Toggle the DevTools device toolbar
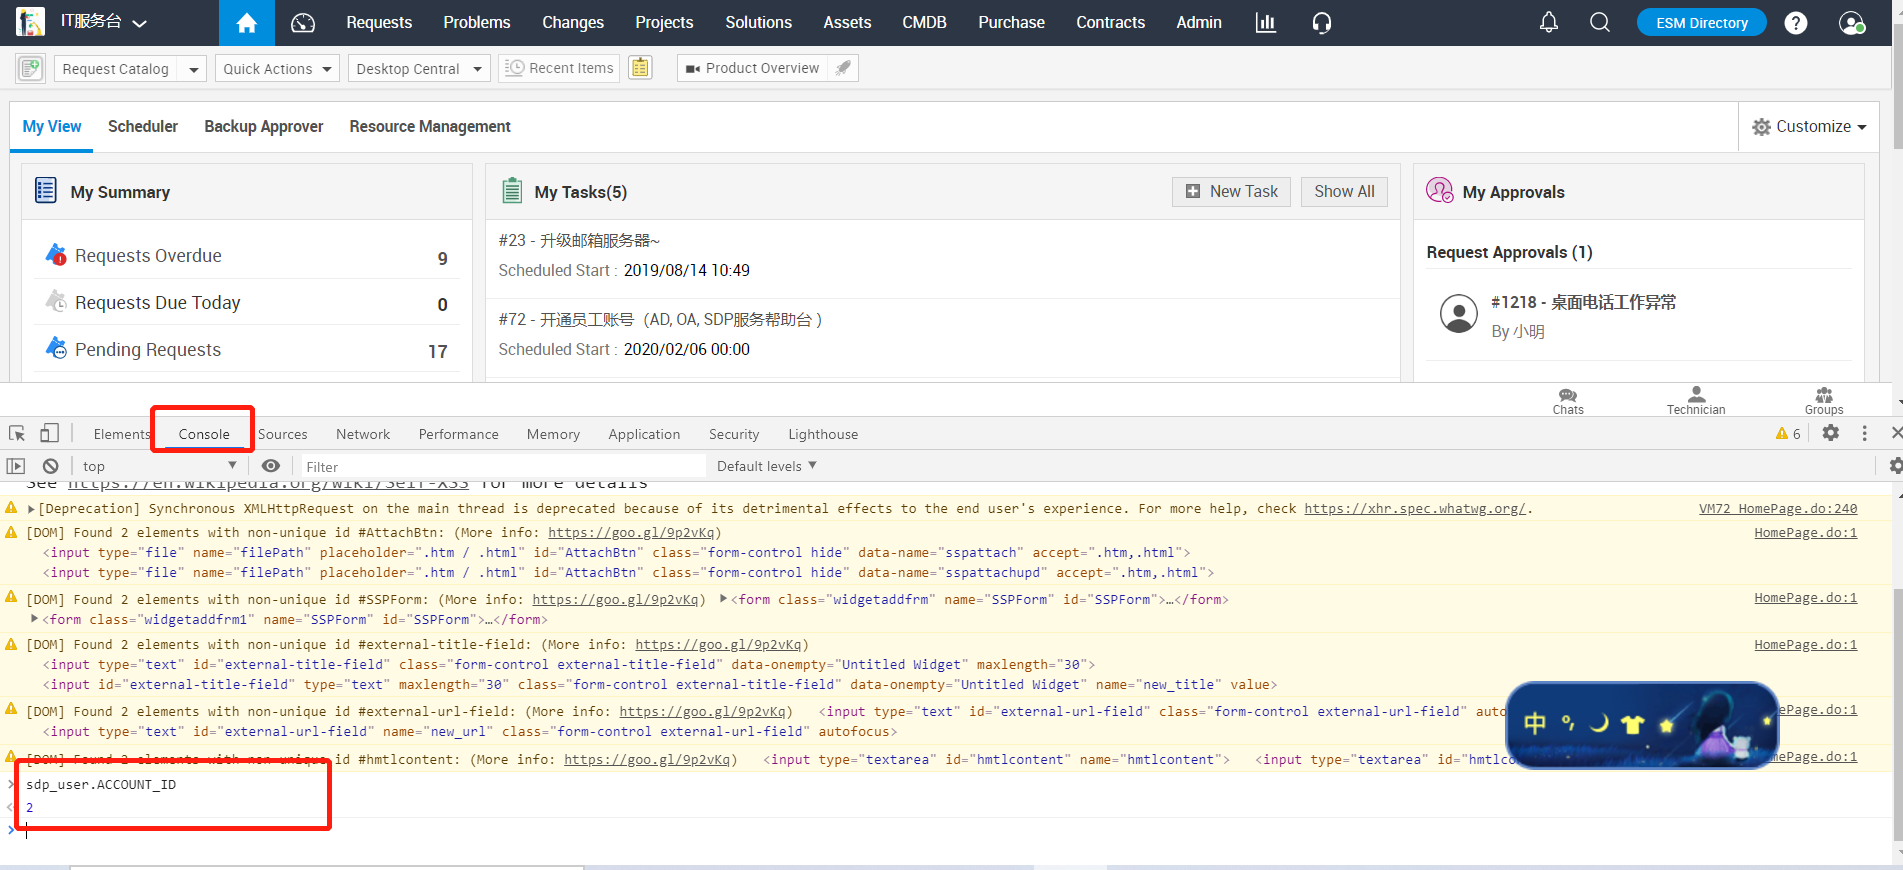1903x870 pixels. pos(49,433)
